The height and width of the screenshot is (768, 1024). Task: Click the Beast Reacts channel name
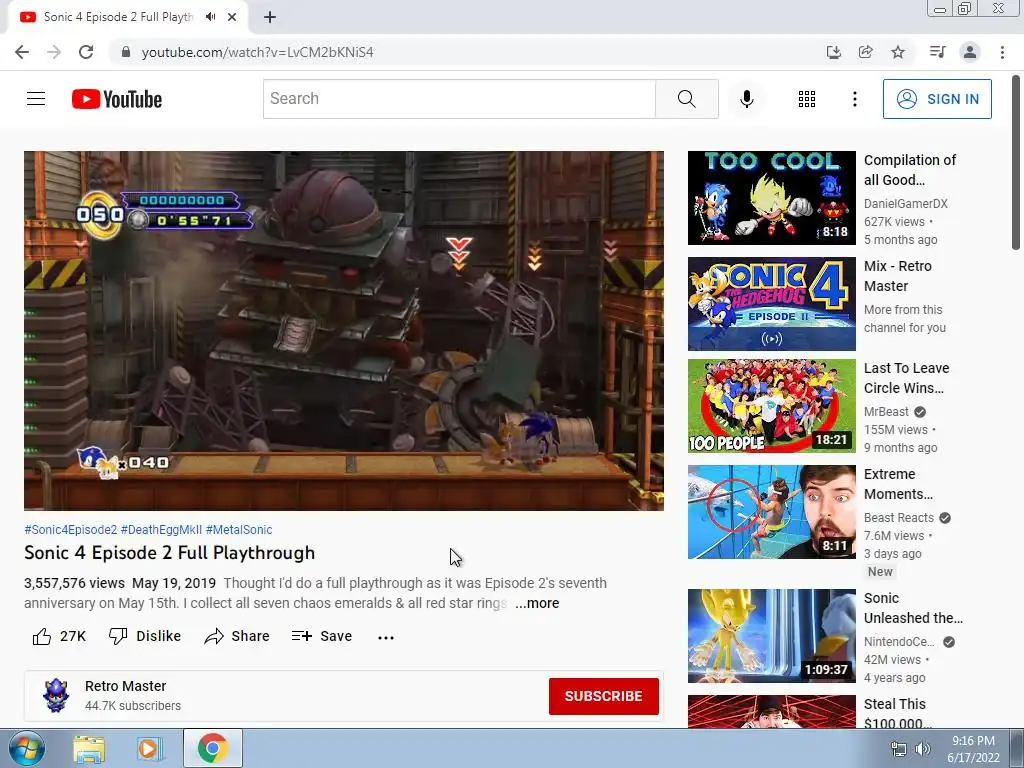tap(899, 518)
